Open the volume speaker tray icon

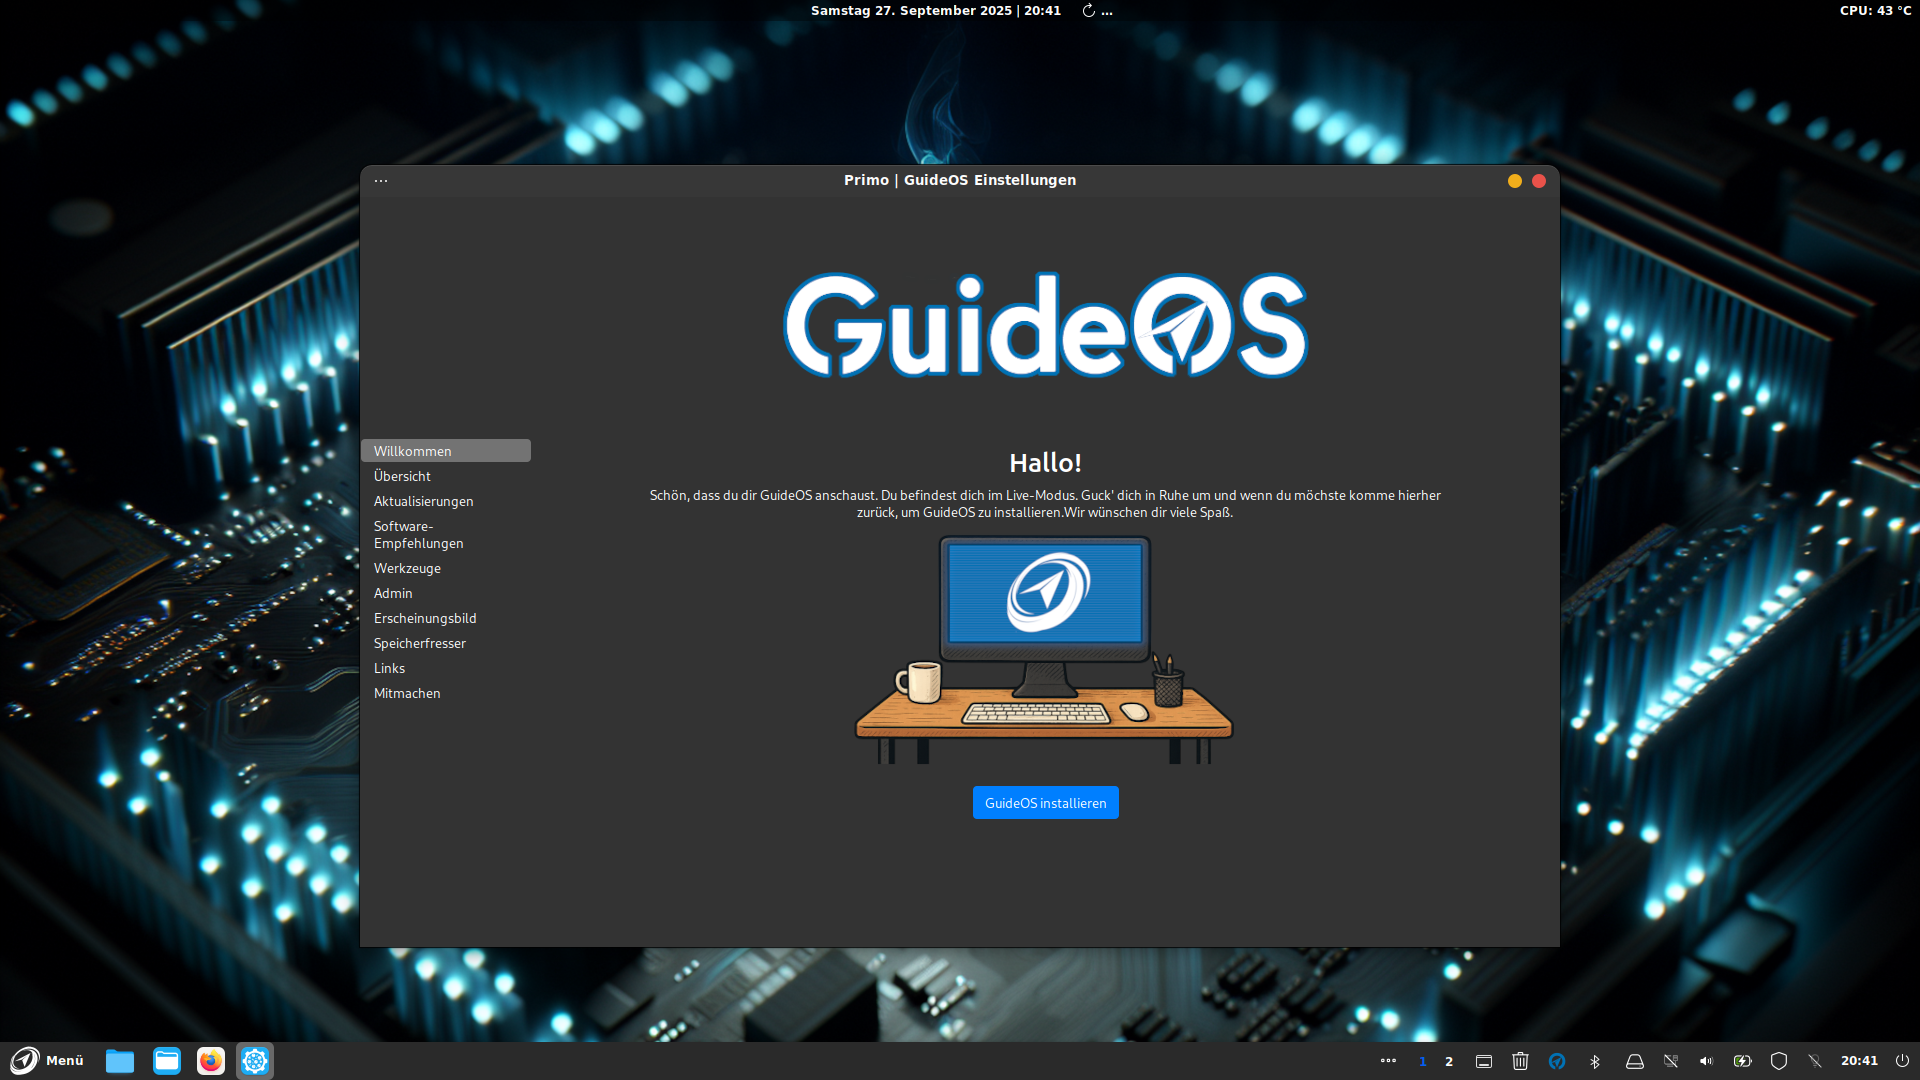click(x=1706, y=1061)
